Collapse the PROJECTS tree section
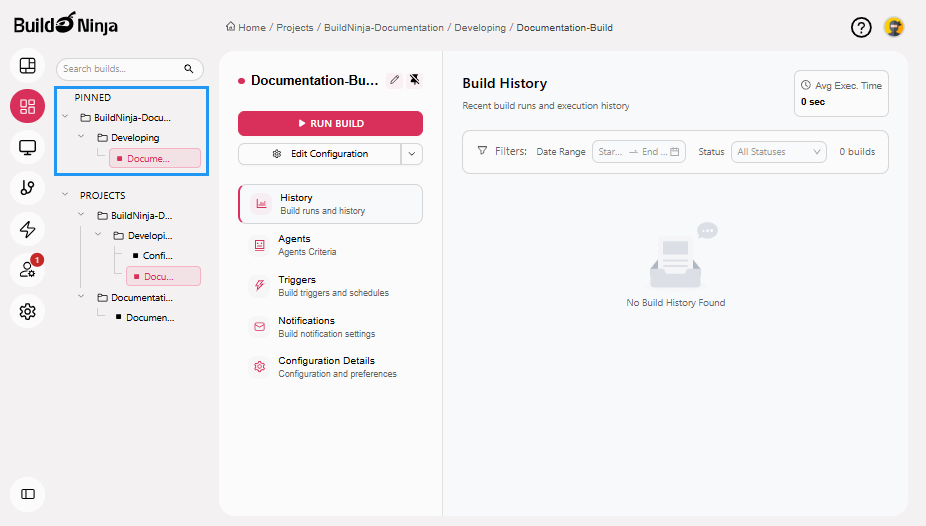The image size is (926, 526). tap(66, 196)
